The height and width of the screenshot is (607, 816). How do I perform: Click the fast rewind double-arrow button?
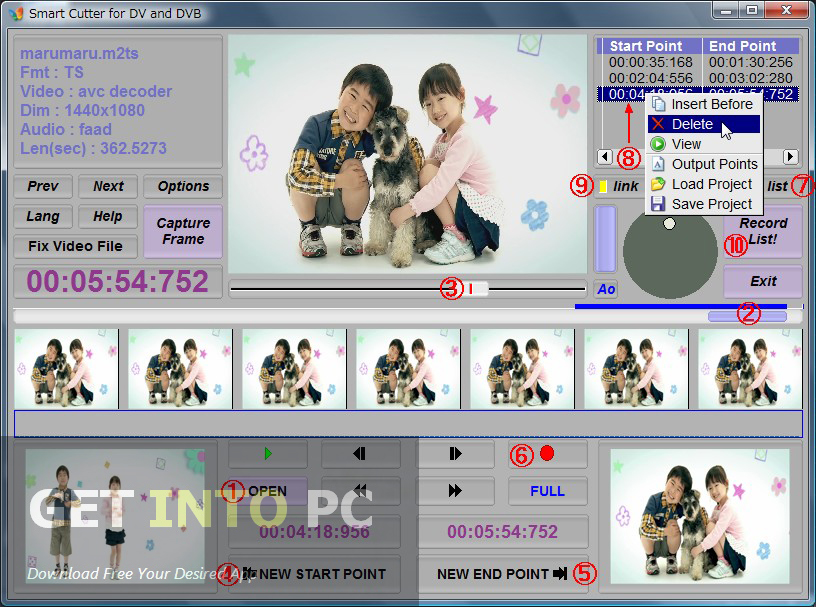click(x=360, y=490)
